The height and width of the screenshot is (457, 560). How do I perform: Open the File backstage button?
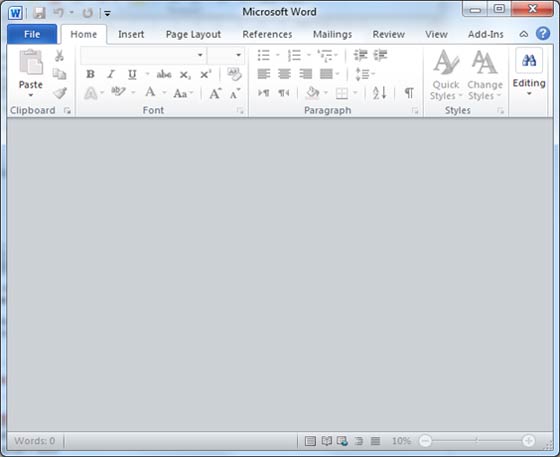(x=32, y=34)
